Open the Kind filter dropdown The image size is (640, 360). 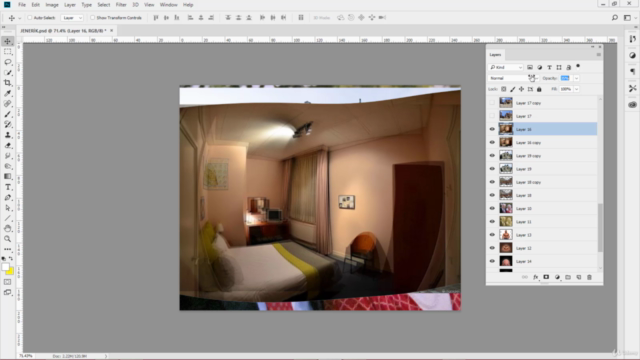[506, 67]
